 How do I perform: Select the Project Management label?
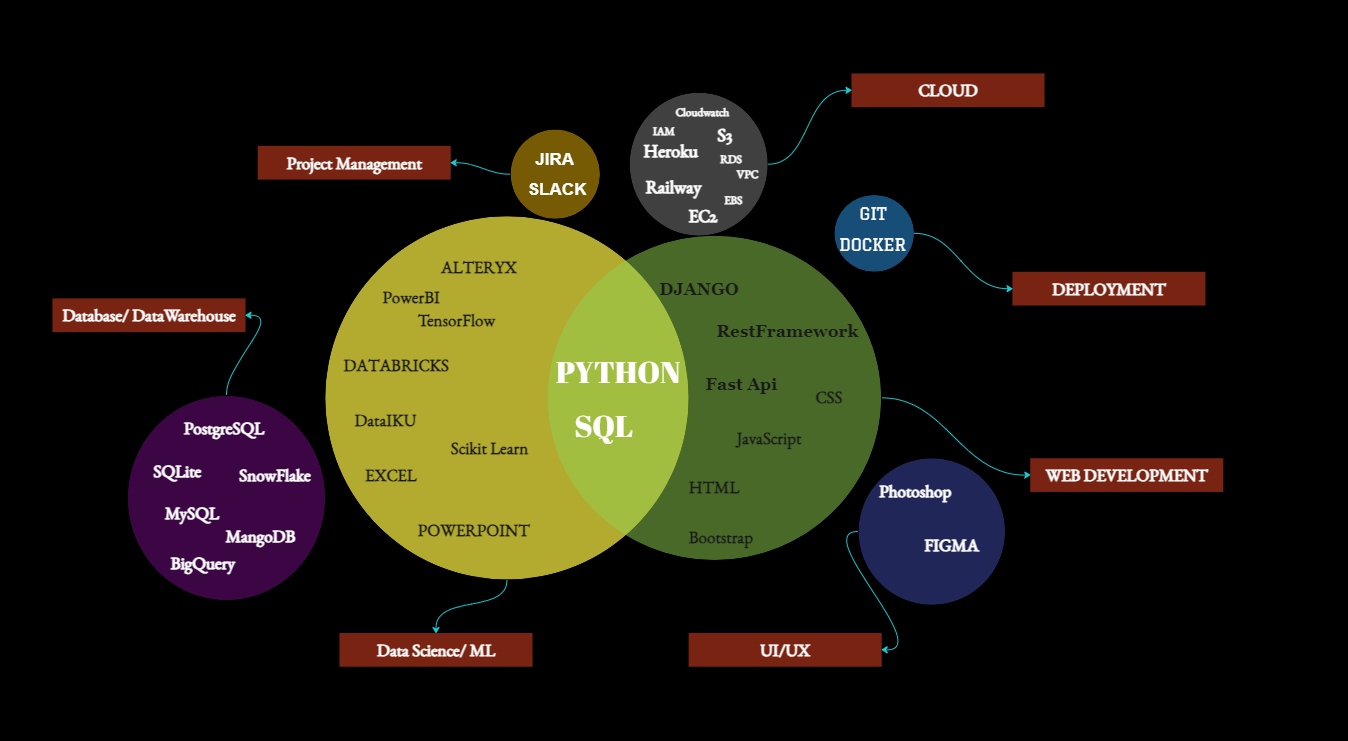coord(354,163)
